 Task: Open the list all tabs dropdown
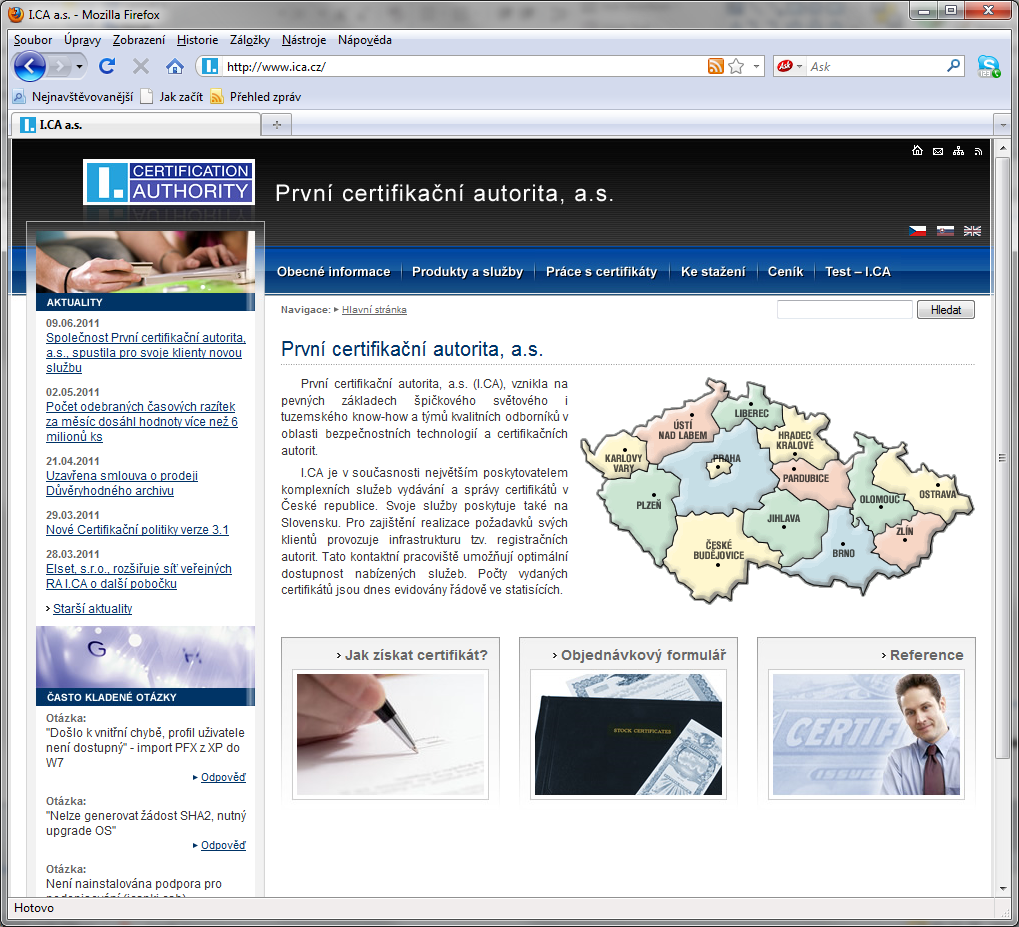coord(1003,125)
